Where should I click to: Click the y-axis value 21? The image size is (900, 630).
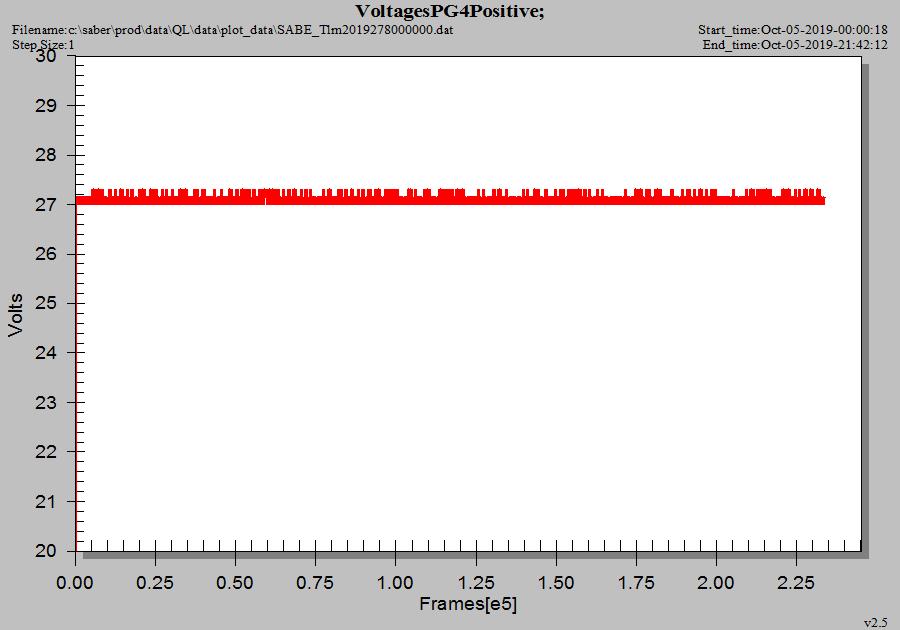click(46, 501)
